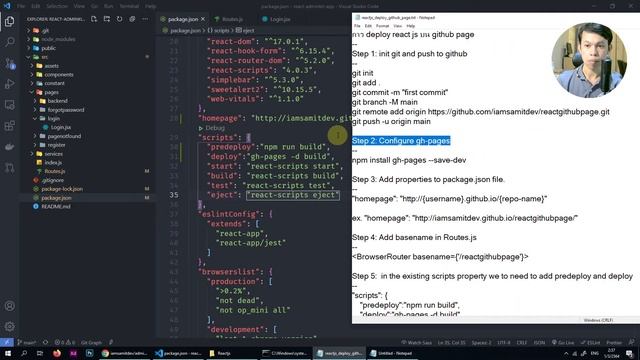Open the File menu in Notepad

click(x=357, y=26)
